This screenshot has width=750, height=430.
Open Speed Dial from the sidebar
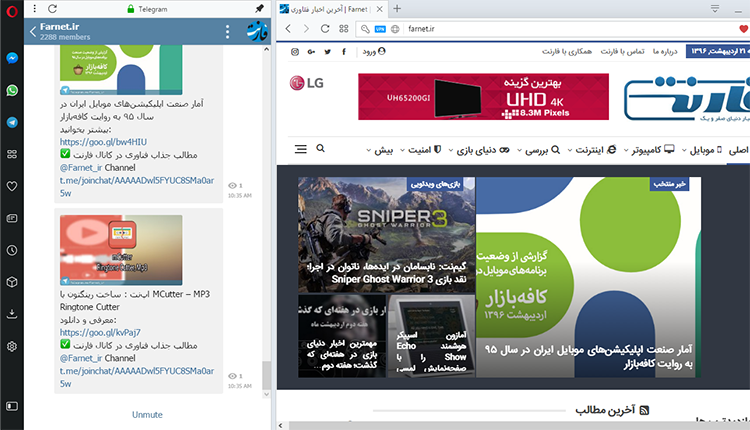tap(12, 154)
